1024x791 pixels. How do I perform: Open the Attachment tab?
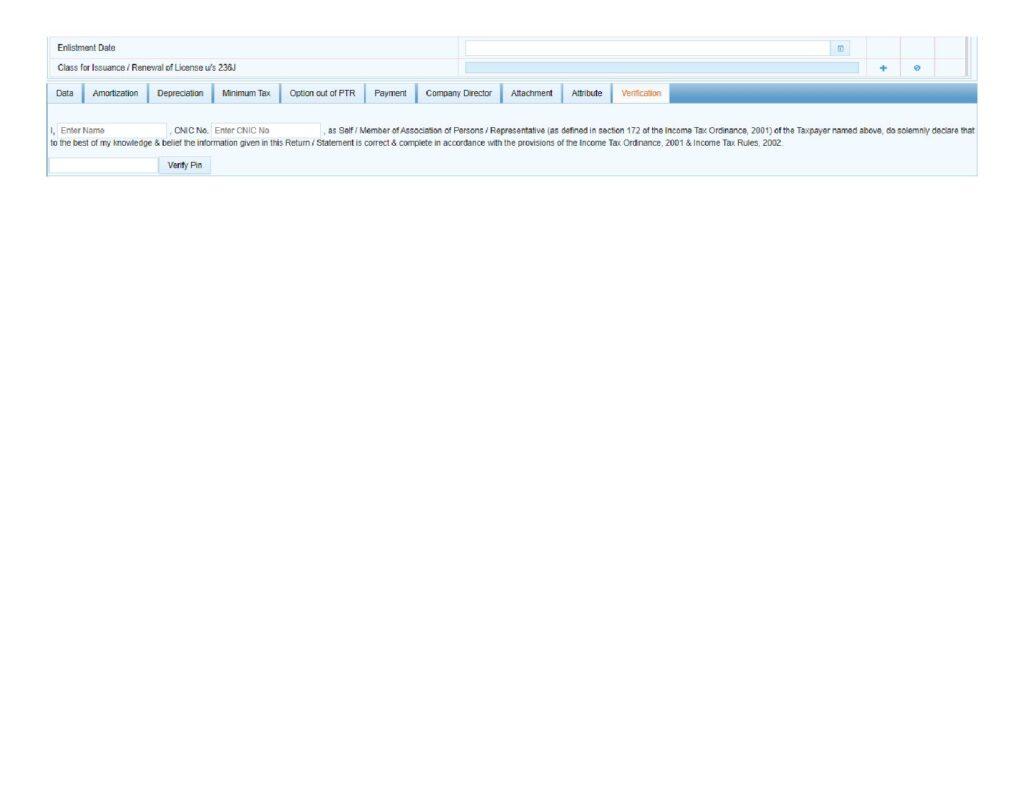pos(531,93)
